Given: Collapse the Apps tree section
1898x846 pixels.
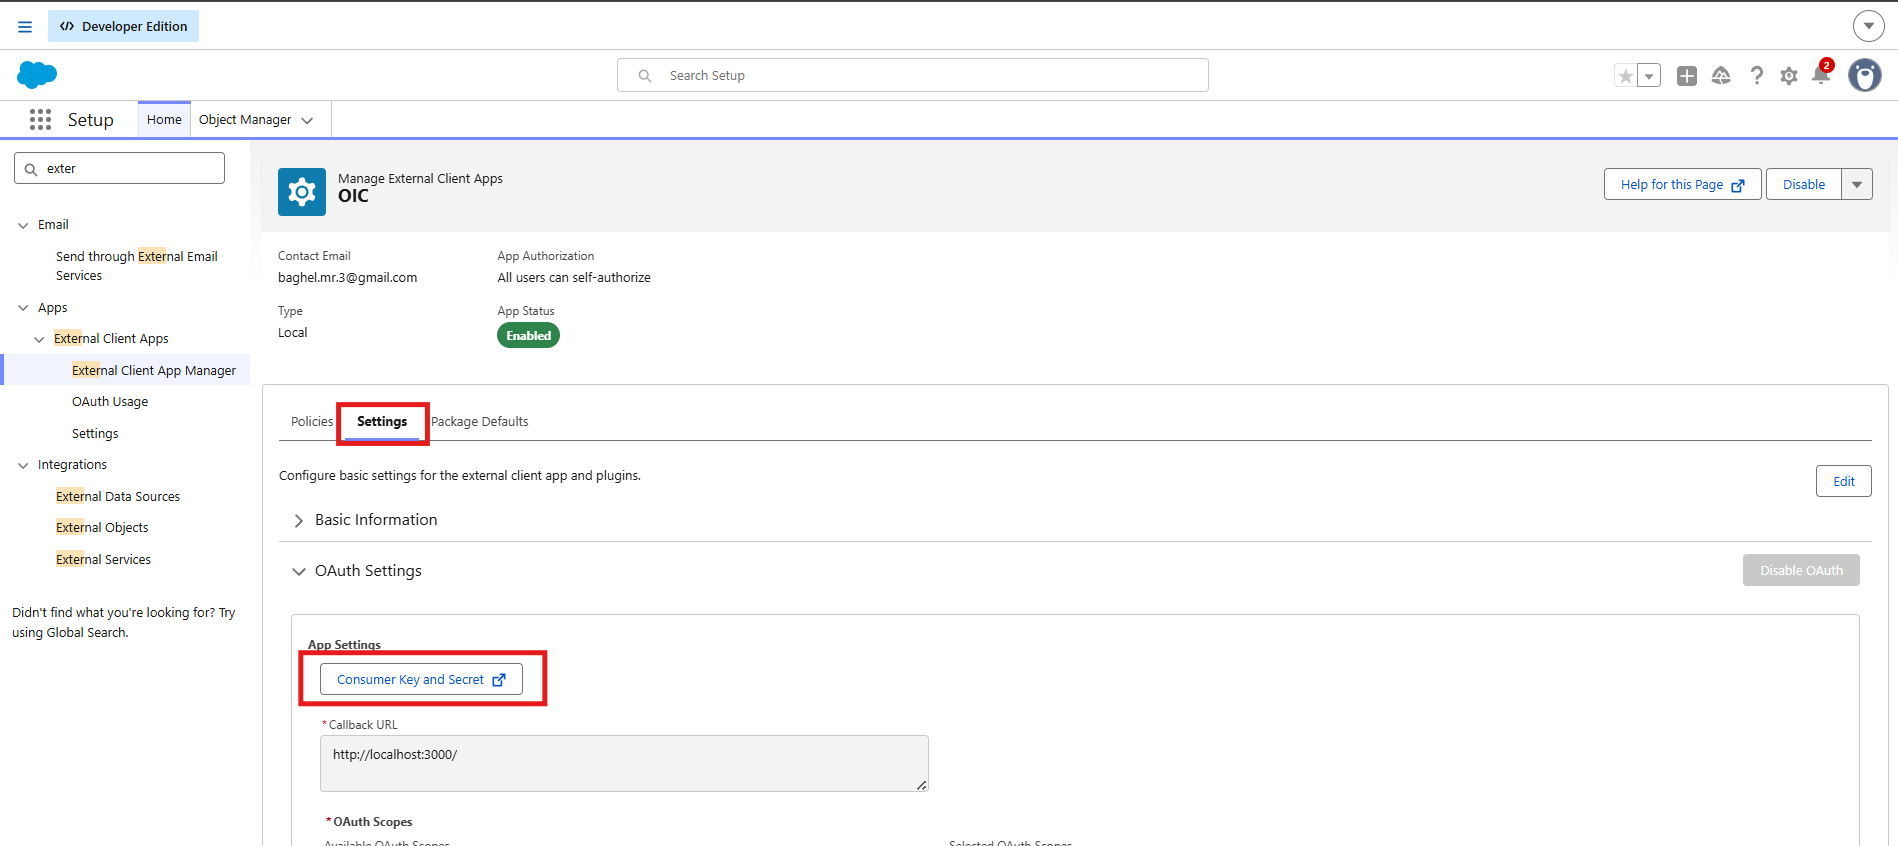Looking at the screenshot, I should (23, 308).
